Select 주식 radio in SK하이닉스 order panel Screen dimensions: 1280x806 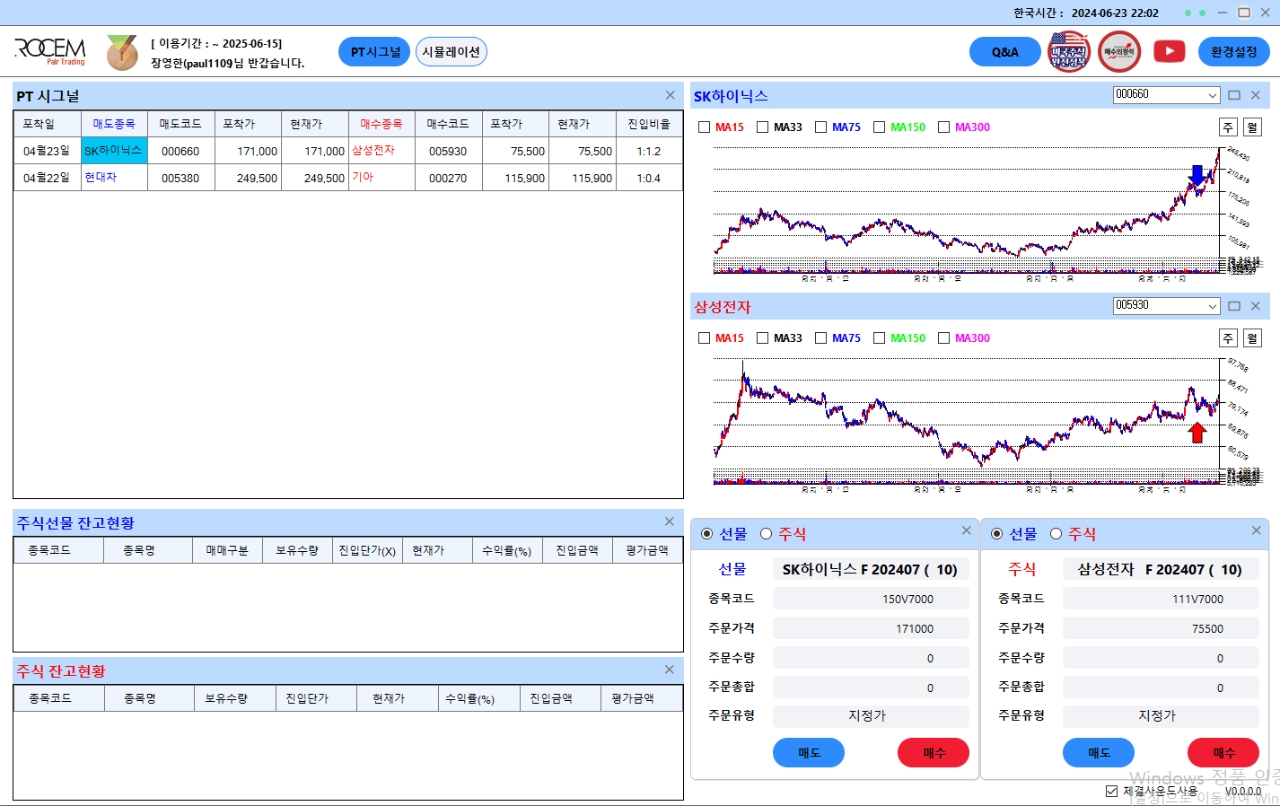[x=766, y=534]
